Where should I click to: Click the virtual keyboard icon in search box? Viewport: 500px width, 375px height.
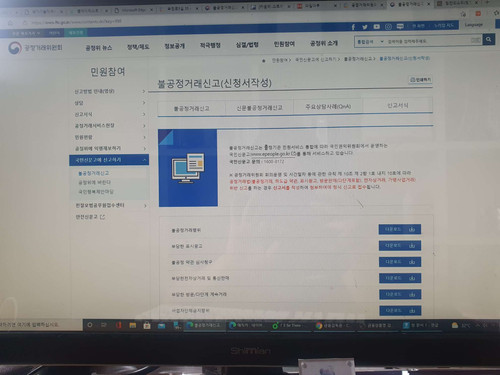coord(475,40)
